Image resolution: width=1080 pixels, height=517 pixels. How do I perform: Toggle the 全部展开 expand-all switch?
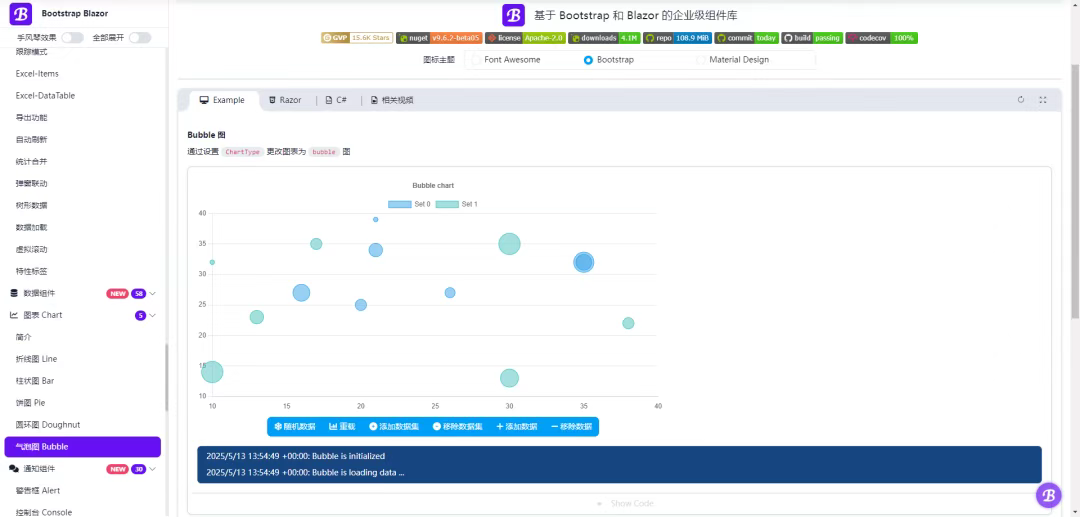(140, 38)
